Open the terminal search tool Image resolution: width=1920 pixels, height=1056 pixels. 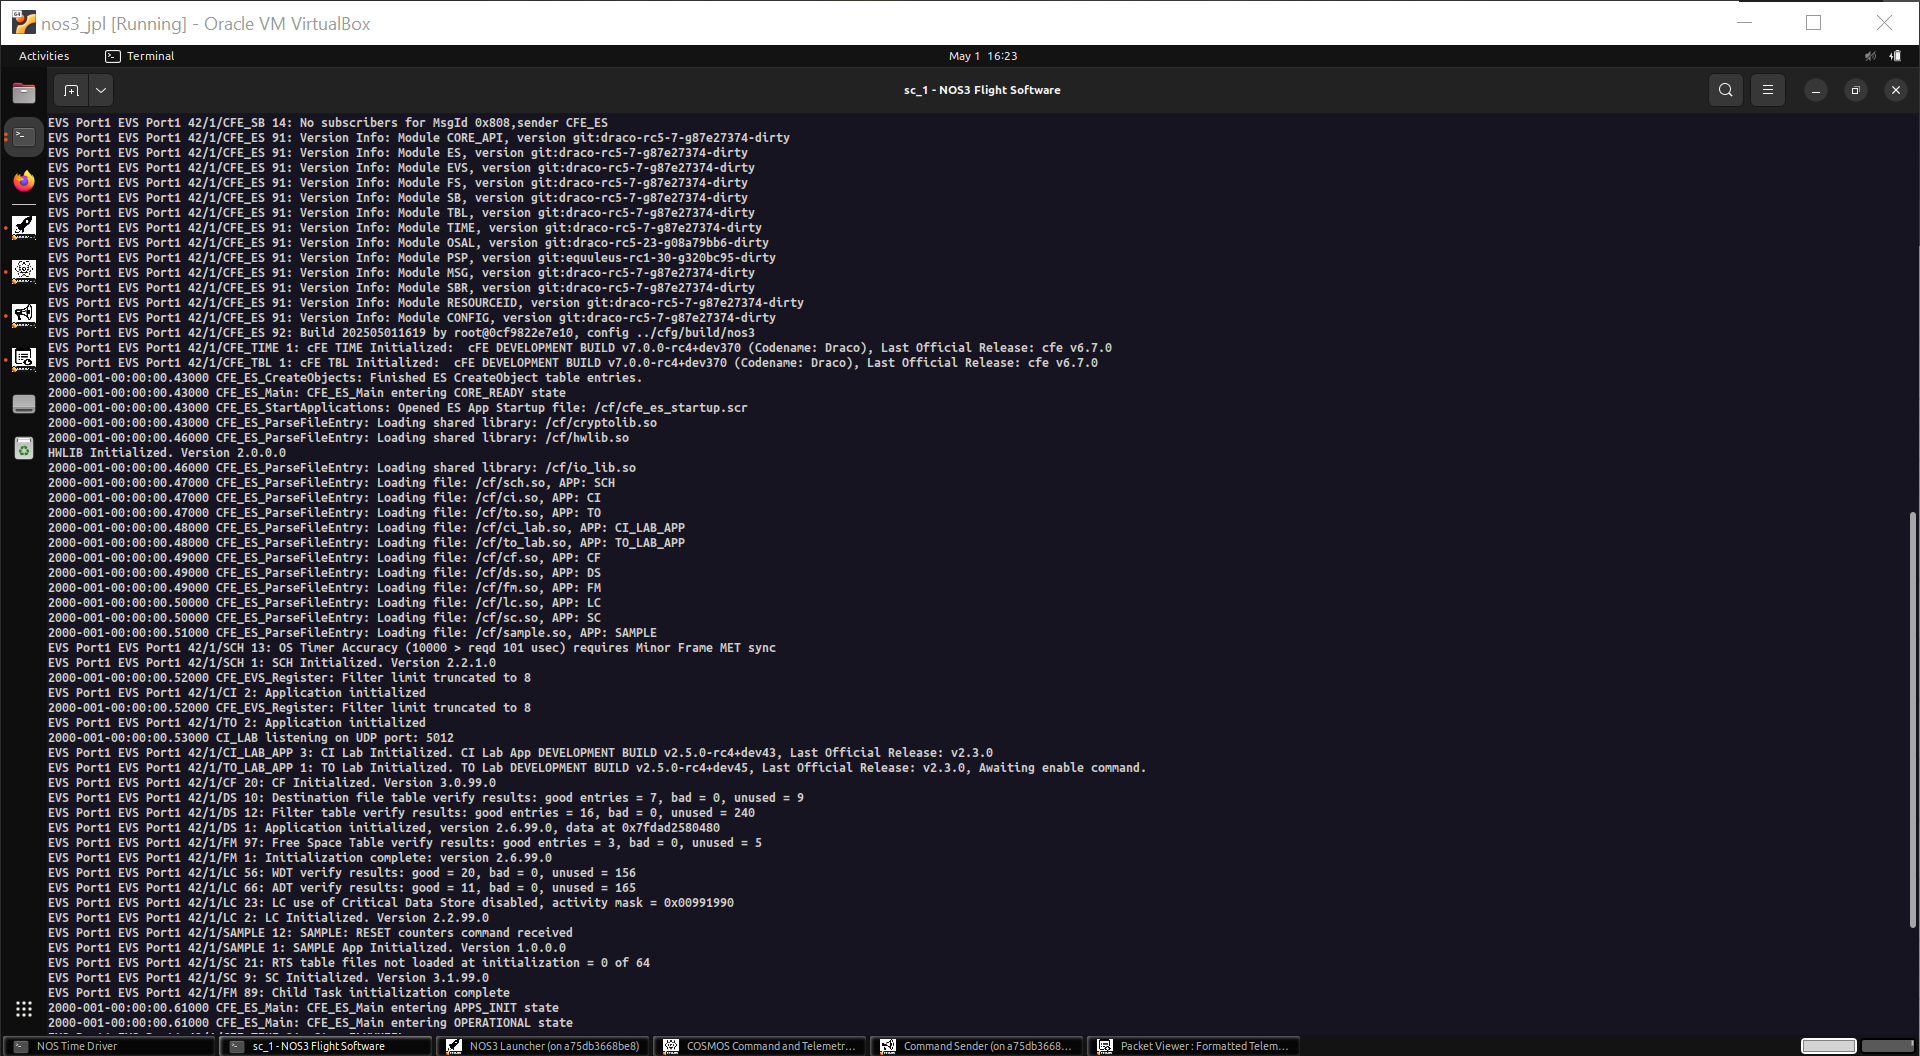[x=1725, y=90]
